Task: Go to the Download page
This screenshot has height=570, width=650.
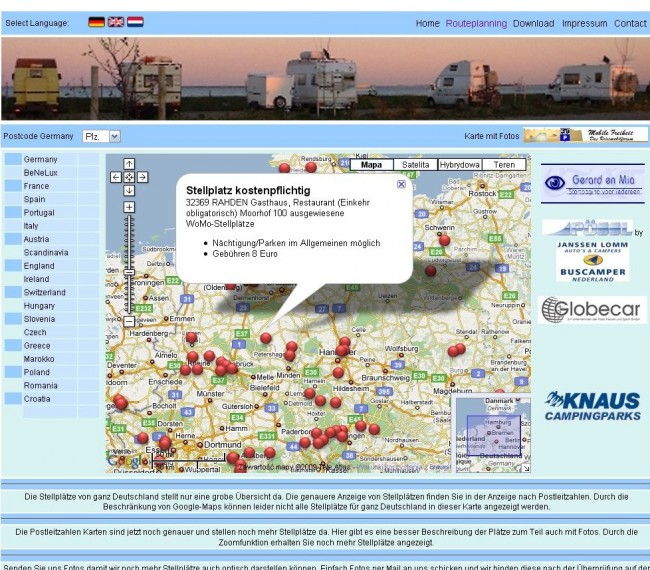Action: [533, 23]
